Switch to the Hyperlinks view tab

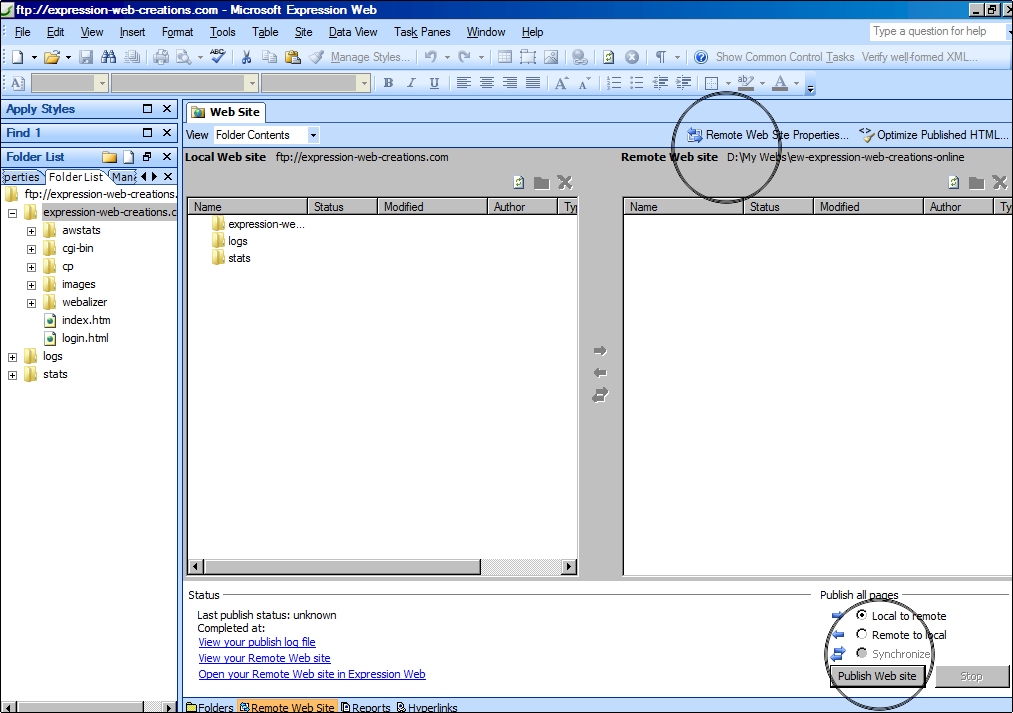click(427, 707)
